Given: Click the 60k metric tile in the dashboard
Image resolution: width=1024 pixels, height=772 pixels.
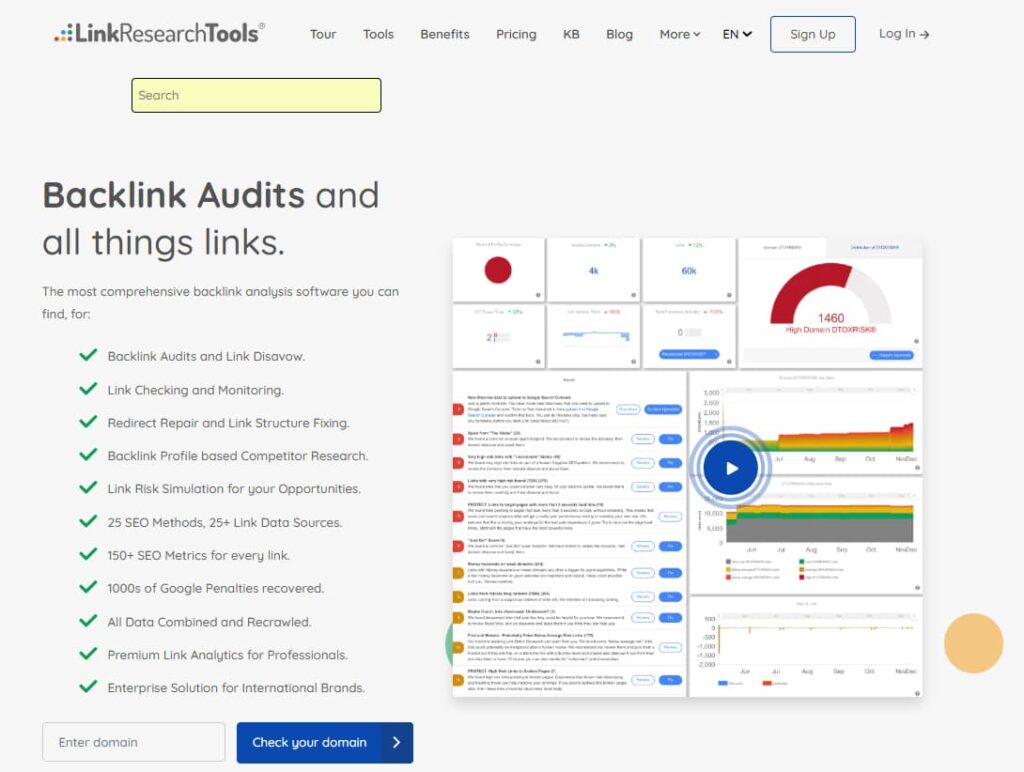Looking at the screenshot, I should pyautogui.click(x=689, y=270).
